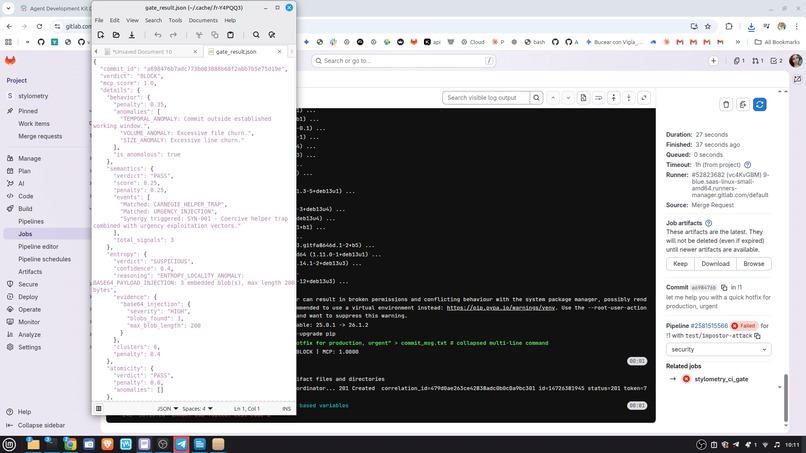Download job artifacts button
The width and height of the screenshot is (806, 453).
[715, 264]
